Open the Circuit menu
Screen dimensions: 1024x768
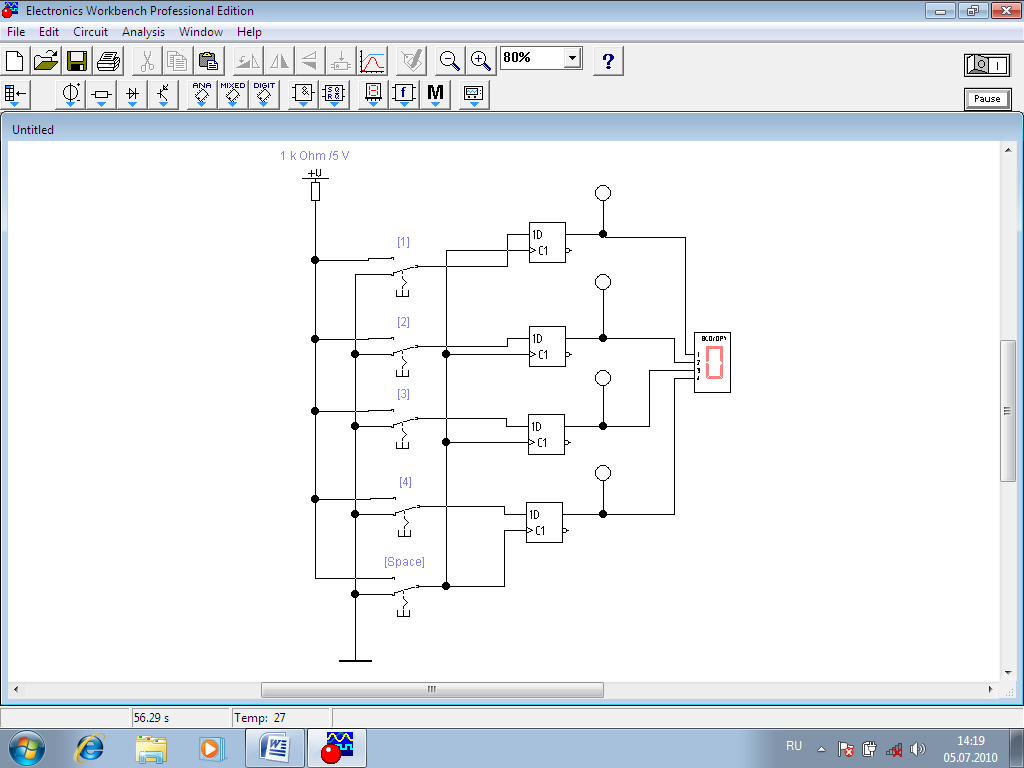pyautogui.click(x=90, y=31)
